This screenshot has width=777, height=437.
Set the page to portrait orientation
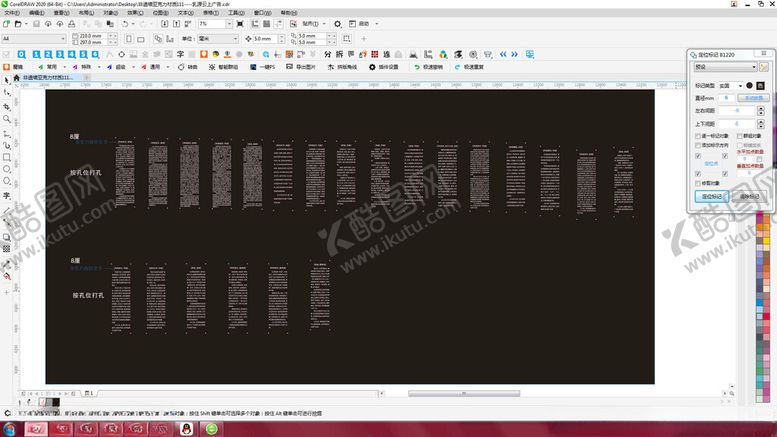coord(129,39)
